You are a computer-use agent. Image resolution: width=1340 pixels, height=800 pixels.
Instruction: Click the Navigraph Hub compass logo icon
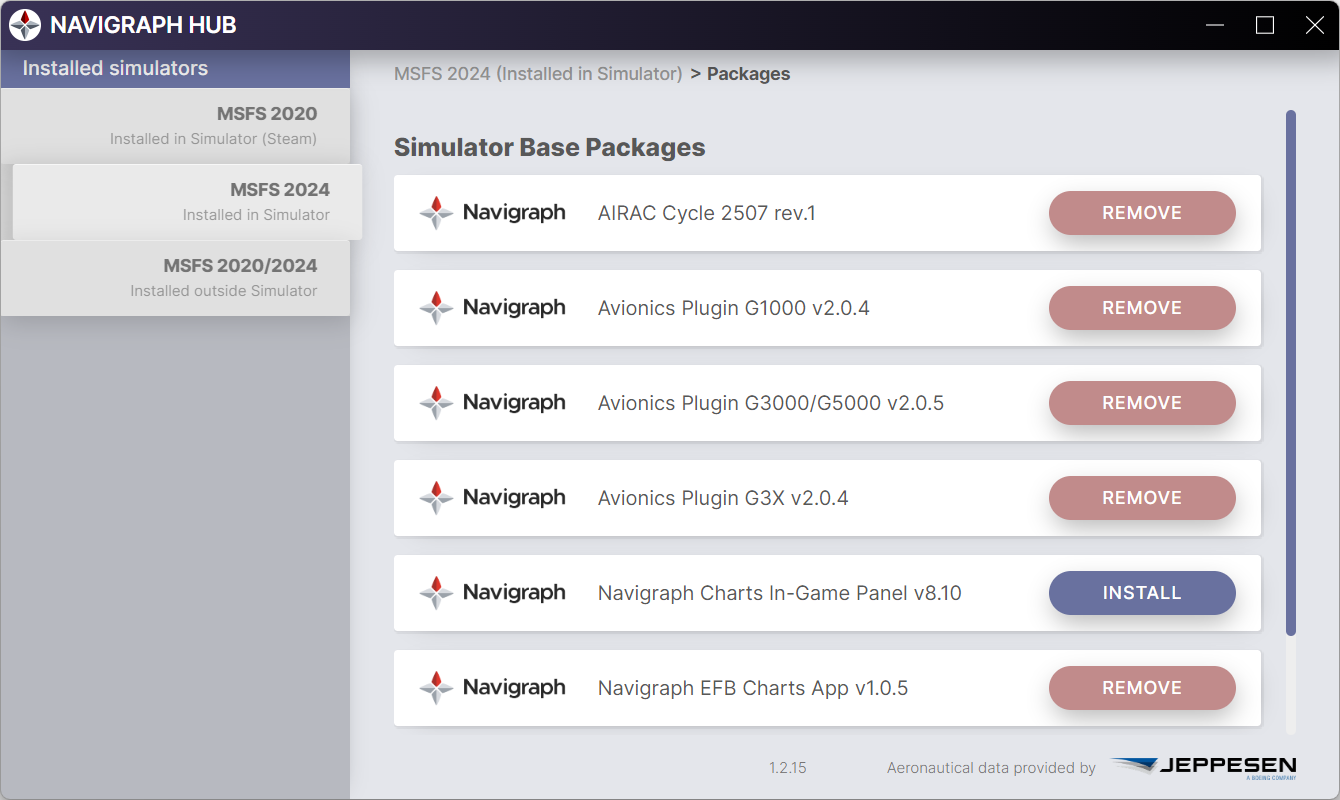[25, 25]
